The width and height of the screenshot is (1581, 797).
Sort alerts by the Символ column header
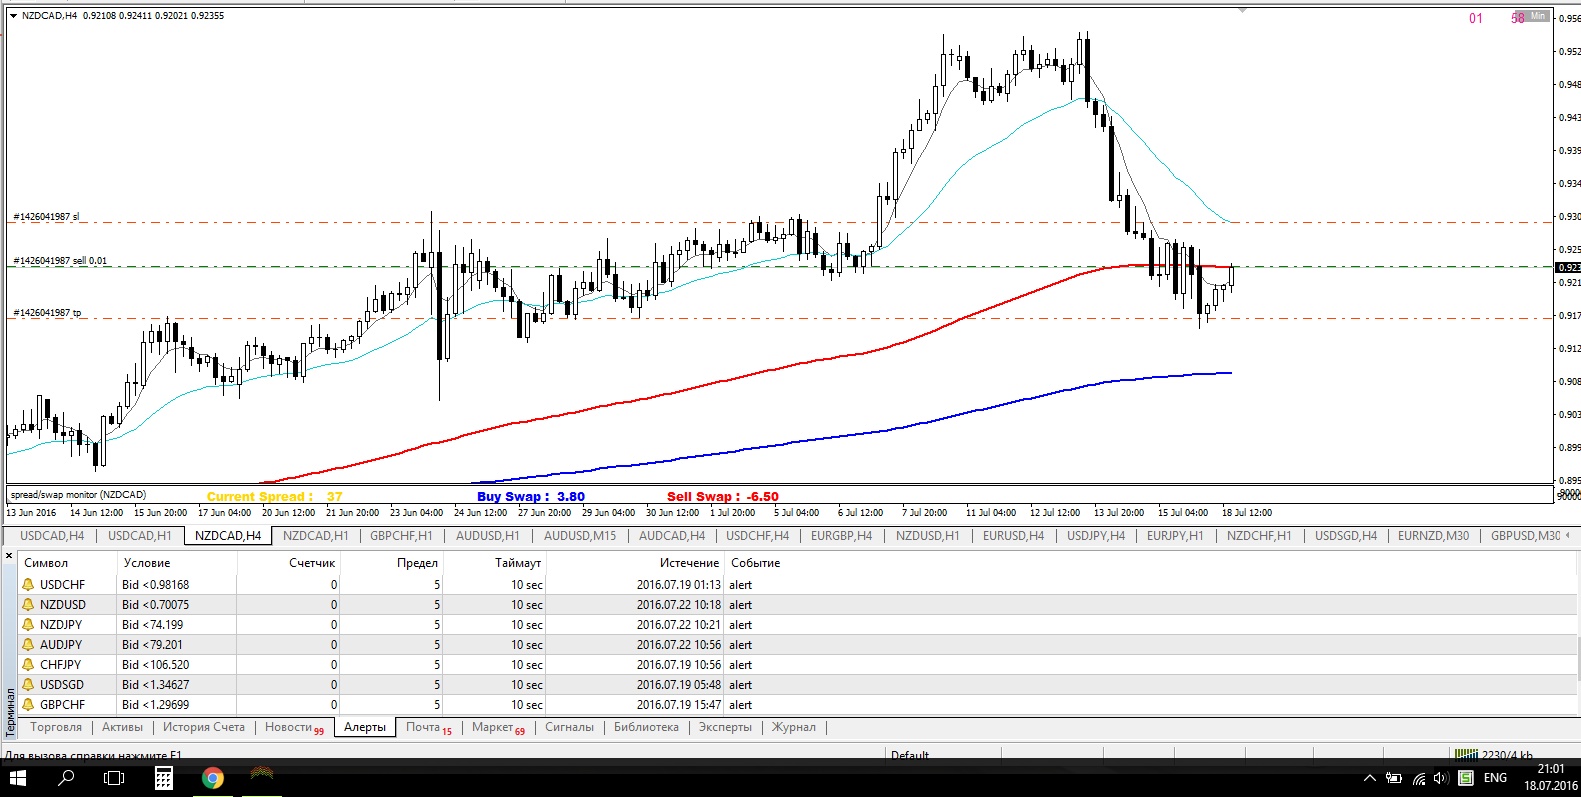(46, 563)
